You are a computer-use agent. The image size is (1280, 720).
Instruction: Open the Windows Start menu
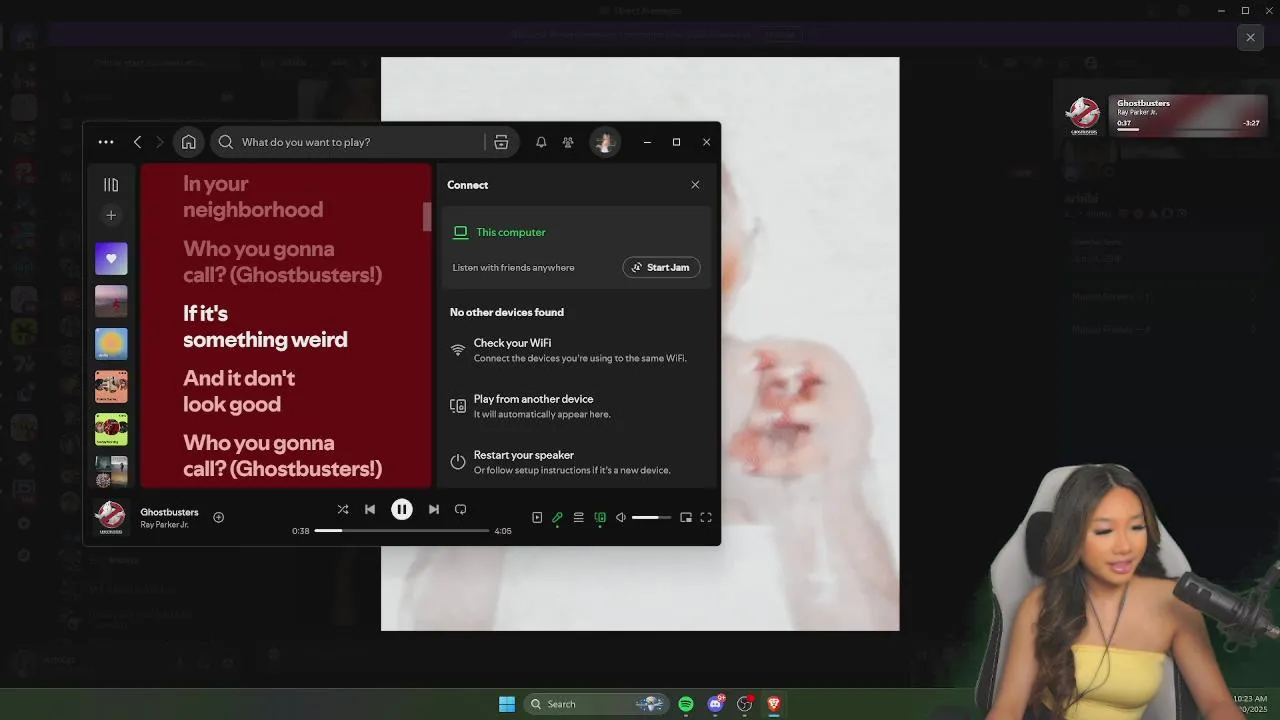[507, 704]
